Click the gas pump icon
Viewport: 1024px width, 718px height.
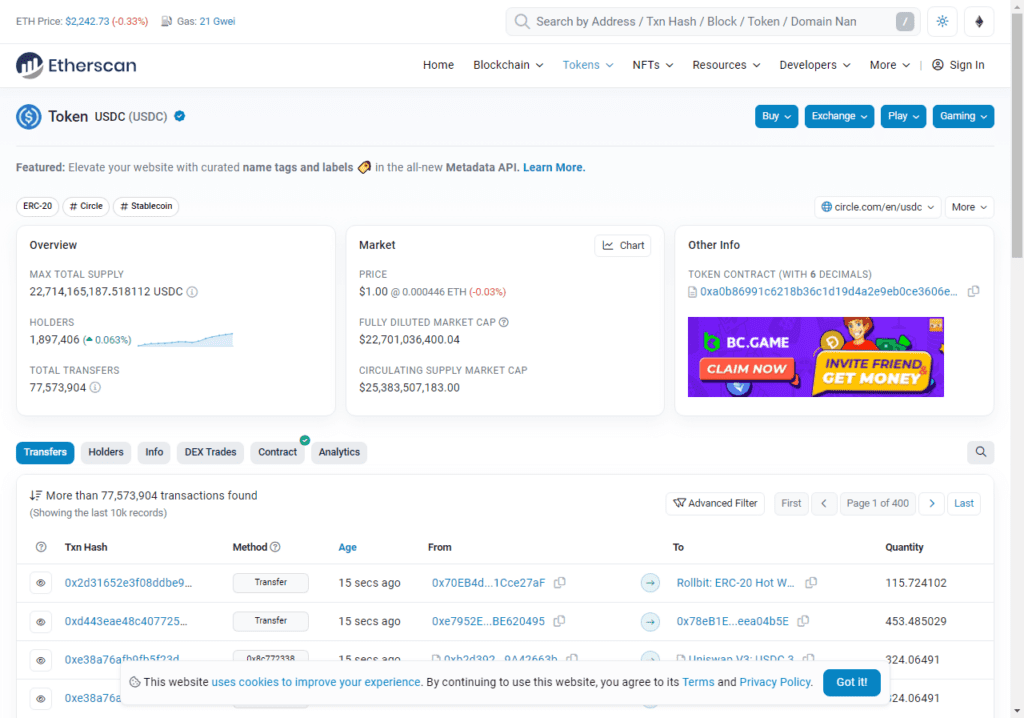pyautogui.click(x=167, y=22)
